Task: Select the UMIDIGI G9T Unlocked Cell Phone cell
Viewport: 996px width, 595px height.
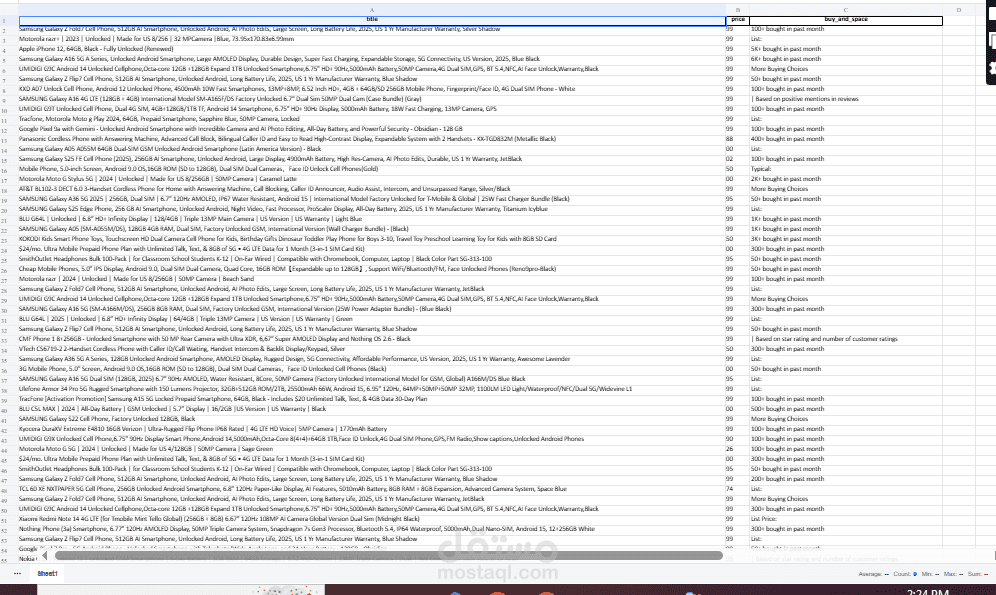Action: 372,109
